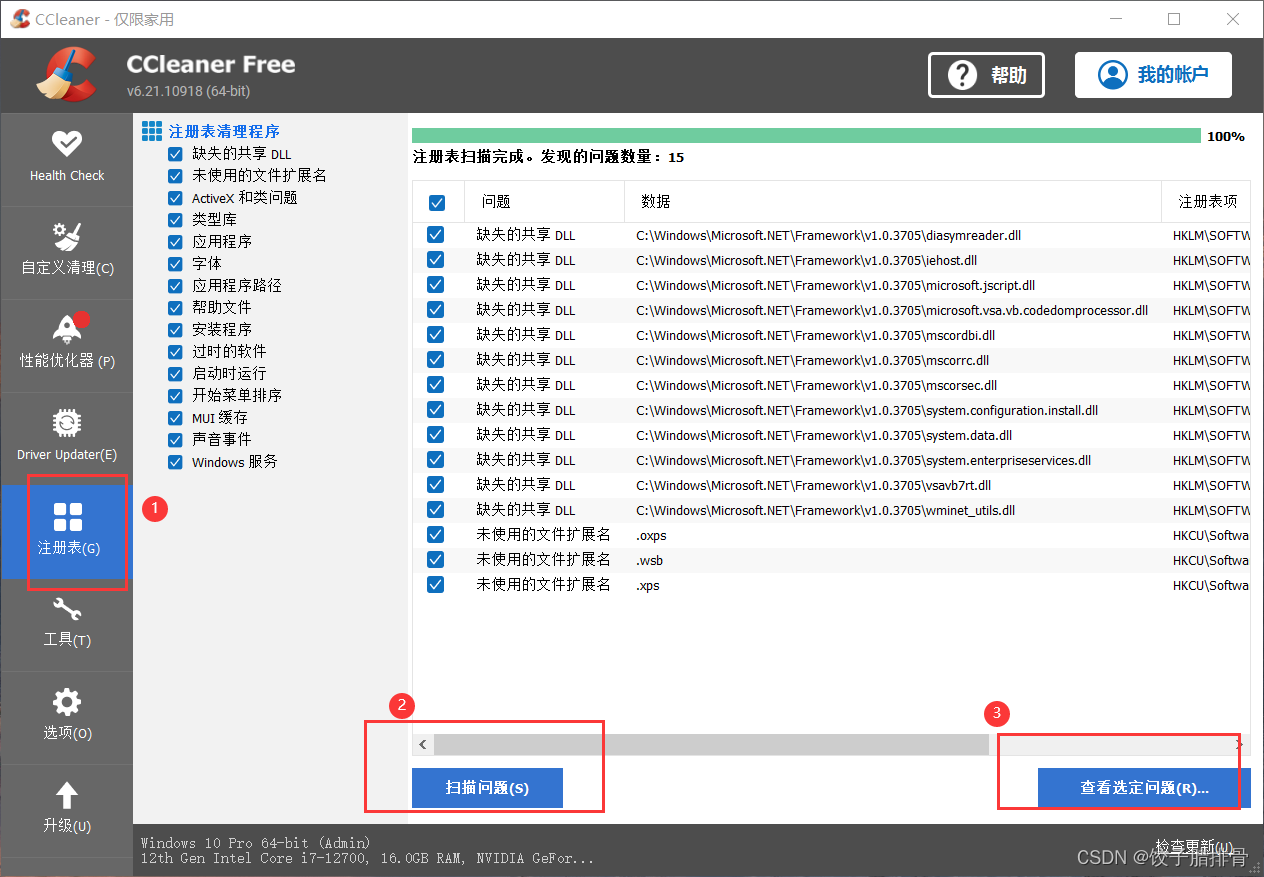Uncheck the .xps extension result row
The width and height of the screenshot is (1264, 877).
pos(435,585)
